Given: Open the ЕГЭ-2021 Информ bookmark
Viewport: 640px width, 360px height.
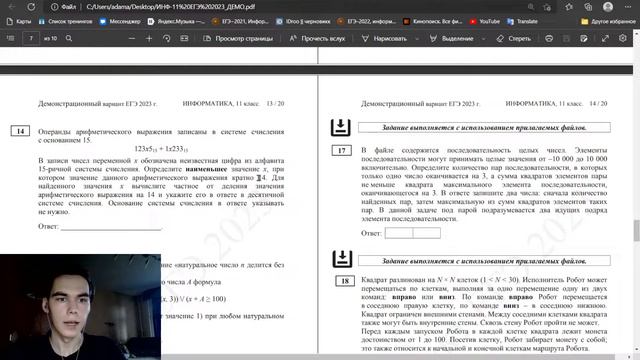Looking at the screenshot, I should [x=240, y=21].
